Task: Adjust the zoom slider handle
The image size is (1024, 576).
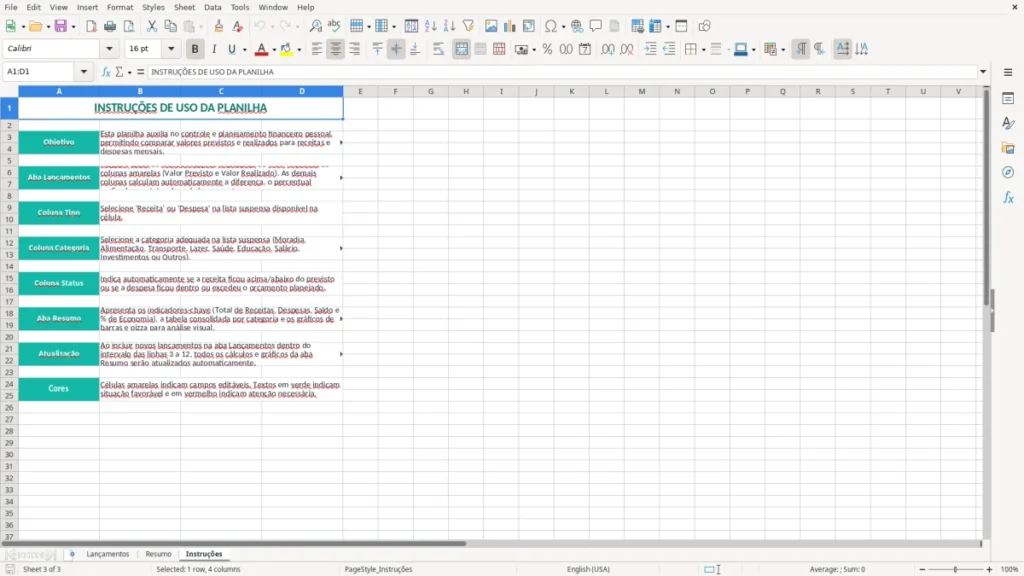Action: coord(955,569)
